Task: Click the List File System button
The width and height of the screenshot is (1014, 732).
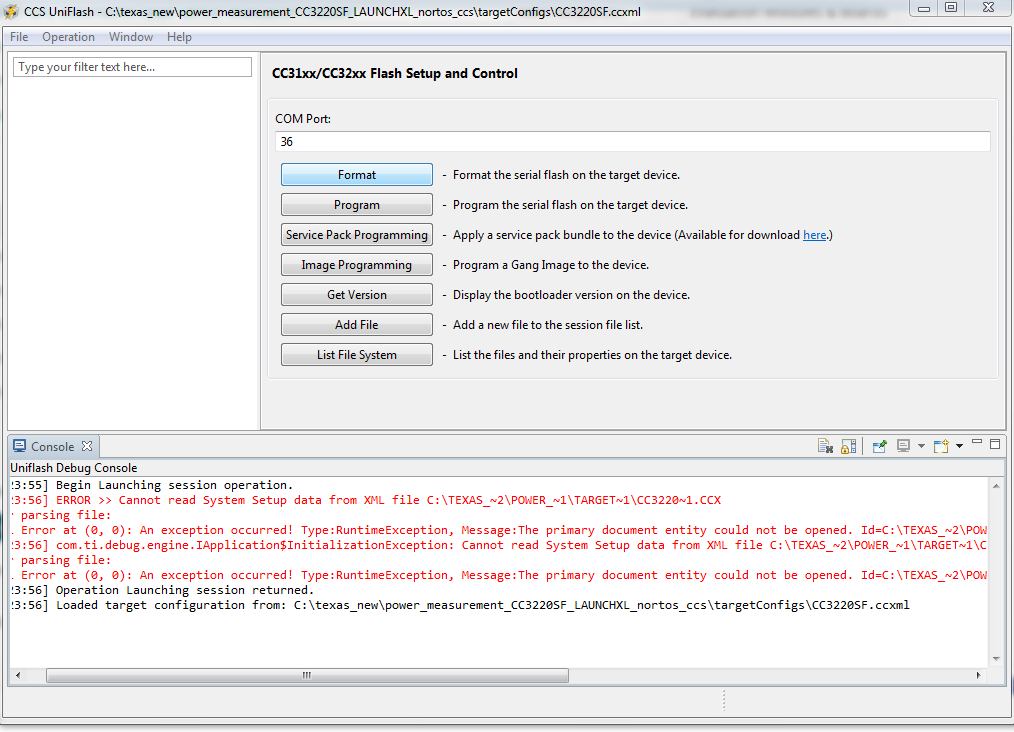Action: (x=356, y=354)
